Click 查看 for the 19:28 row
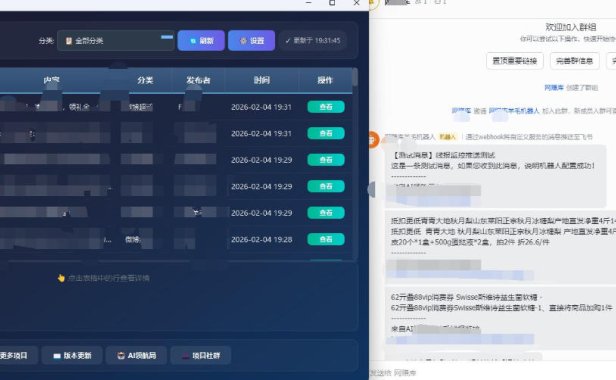 point(326,239)
